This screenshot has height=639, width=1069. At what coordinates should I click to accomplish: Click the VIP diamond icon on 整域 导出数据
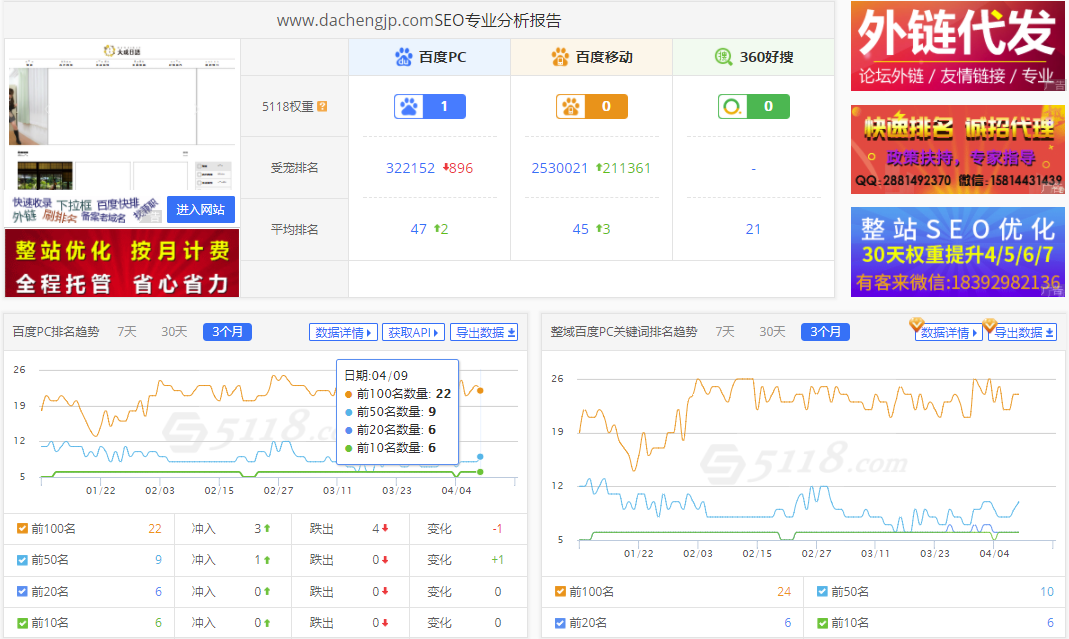992,324
